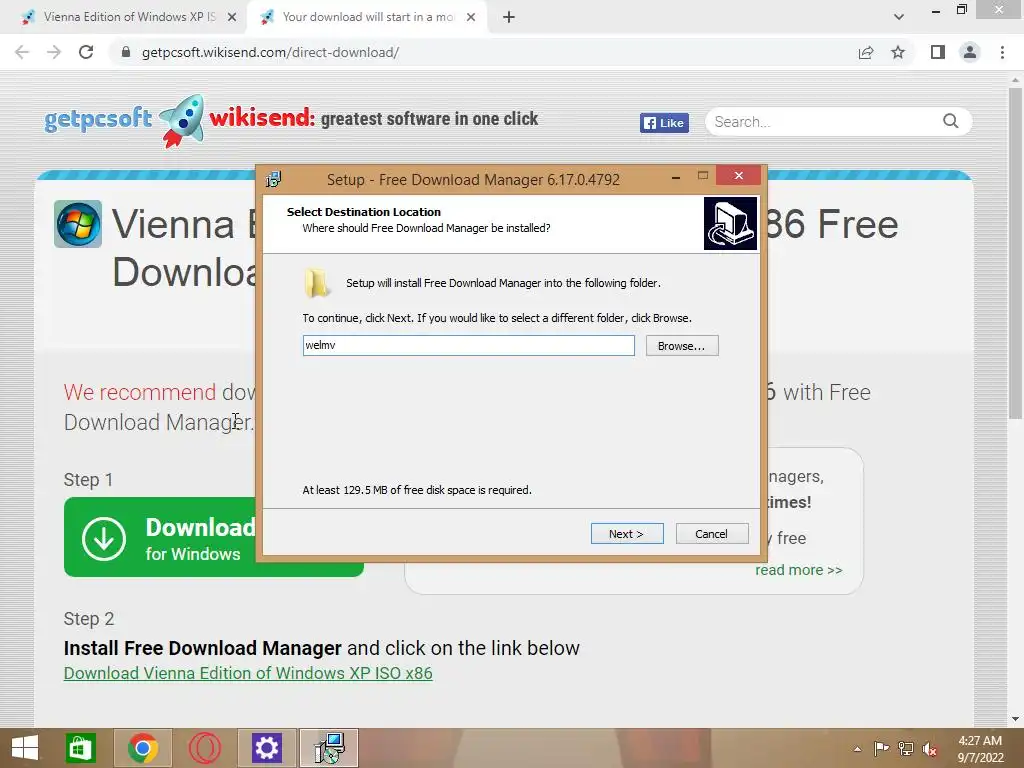
Task: Click the circular download arrow icon
Action: tap(104, 539)
